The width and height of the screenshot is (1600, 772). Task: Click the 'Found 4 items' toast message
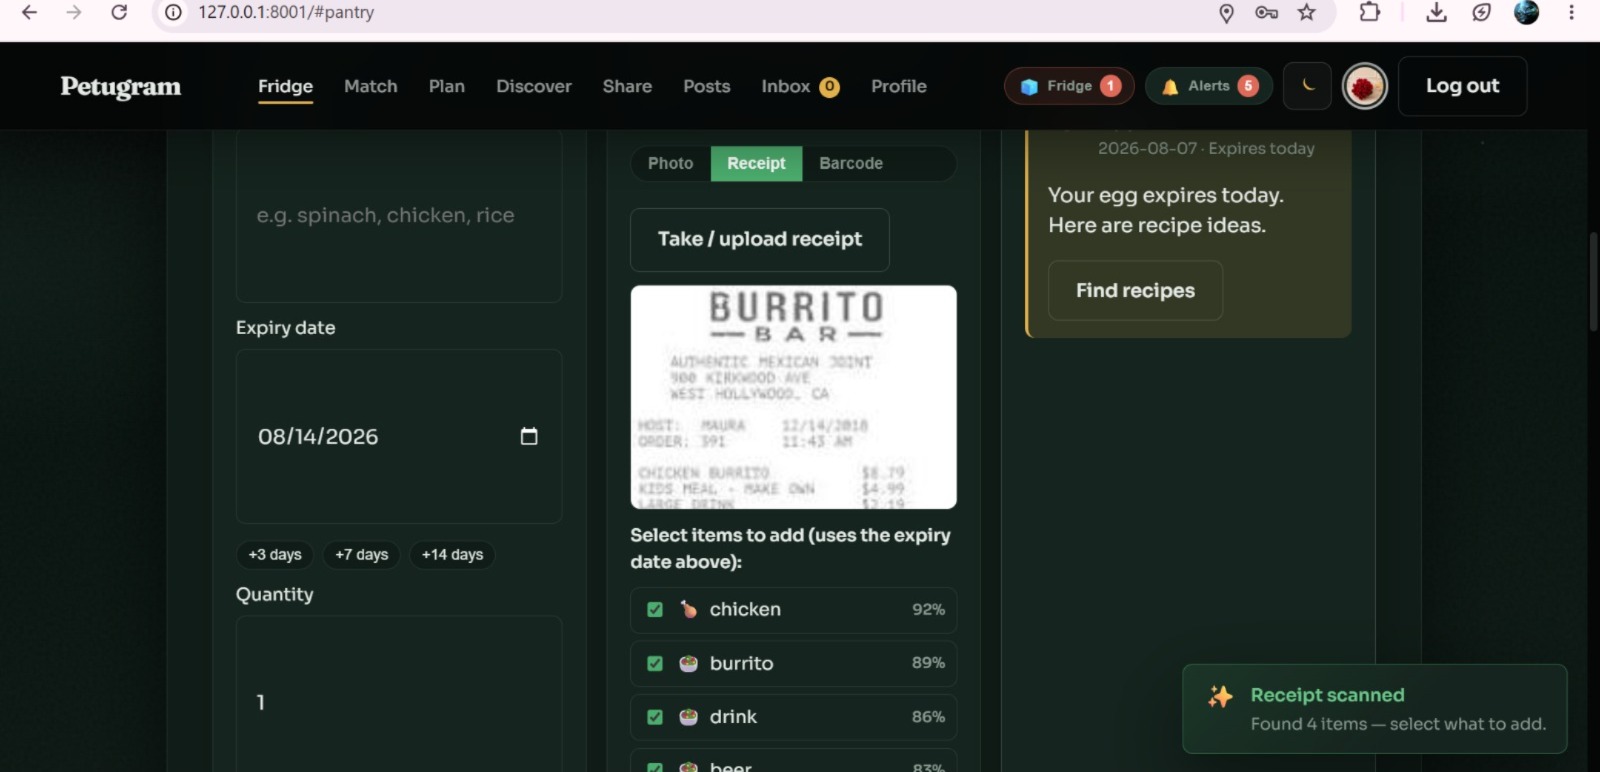click(x=1398, y=725)
